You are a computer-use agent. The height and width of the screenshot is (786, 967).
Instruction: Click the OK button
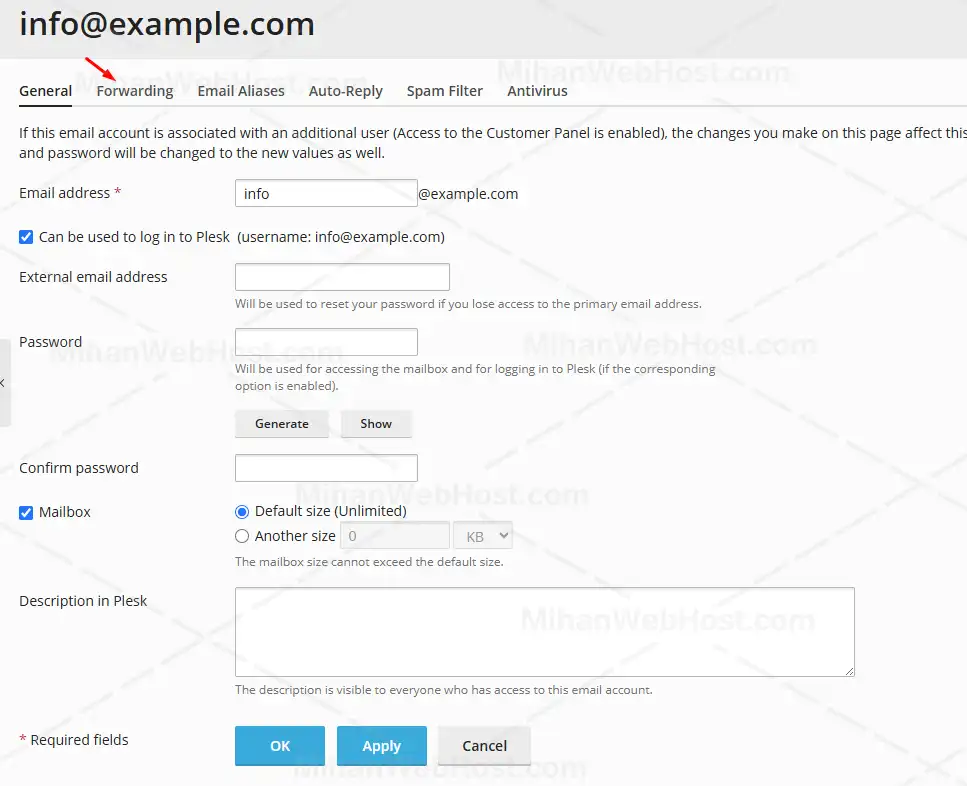[x=280, y=746]
